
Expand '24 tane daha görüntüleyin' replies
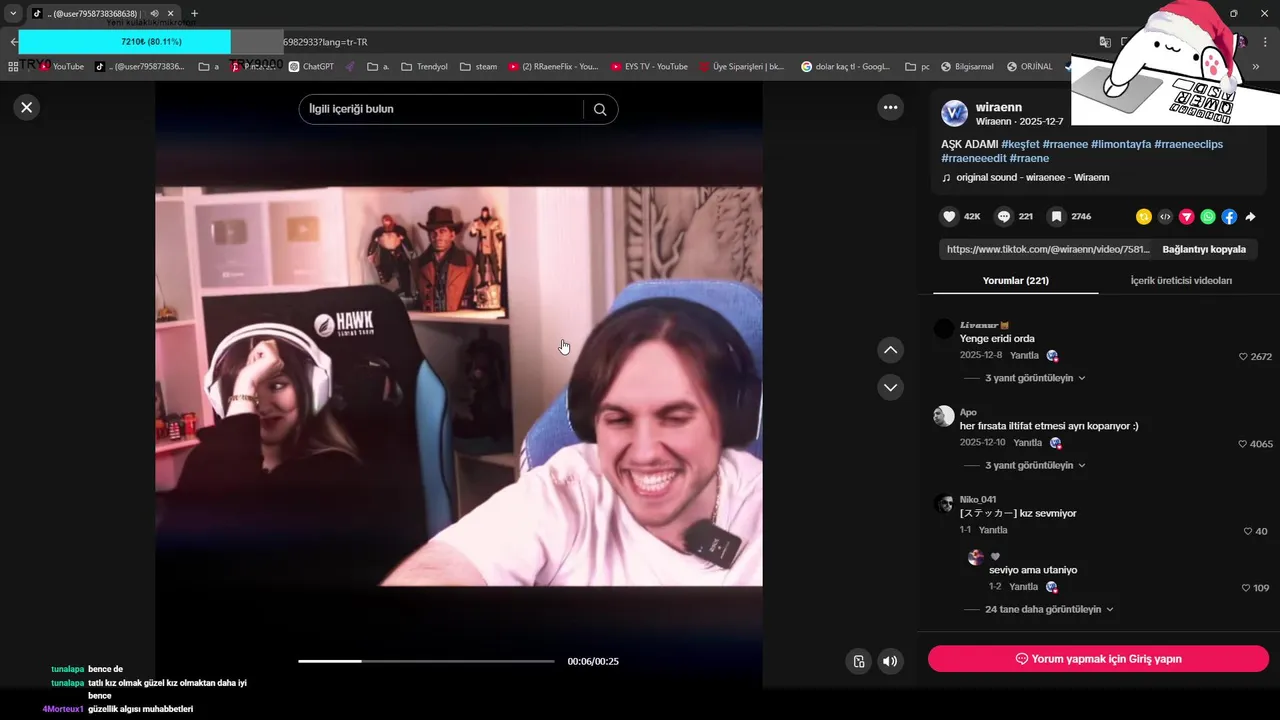[1049, 609]
